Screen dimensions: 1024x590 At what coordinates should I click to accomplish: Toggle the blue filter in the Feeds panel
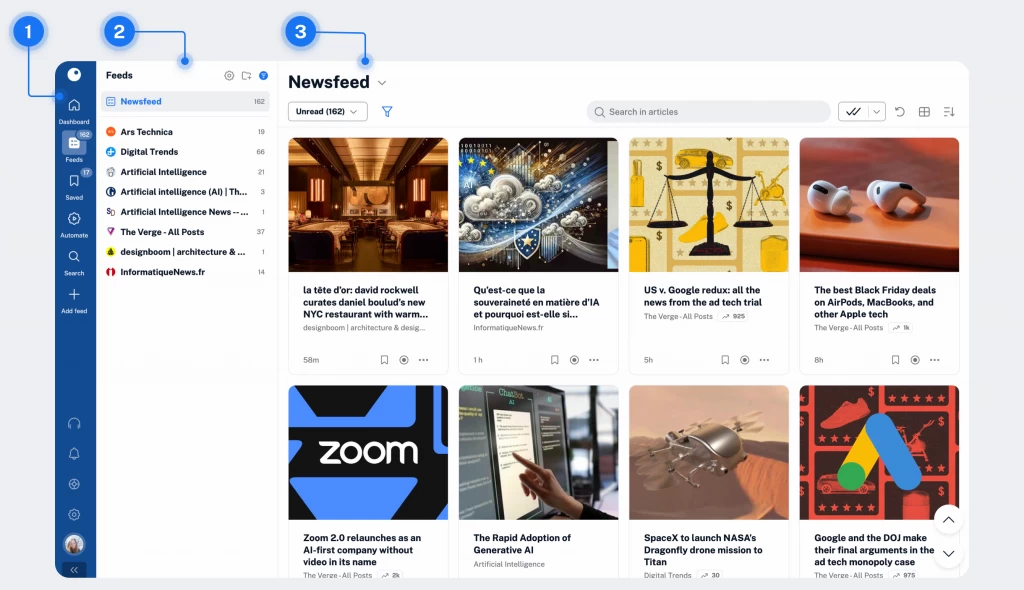[263, 75]
